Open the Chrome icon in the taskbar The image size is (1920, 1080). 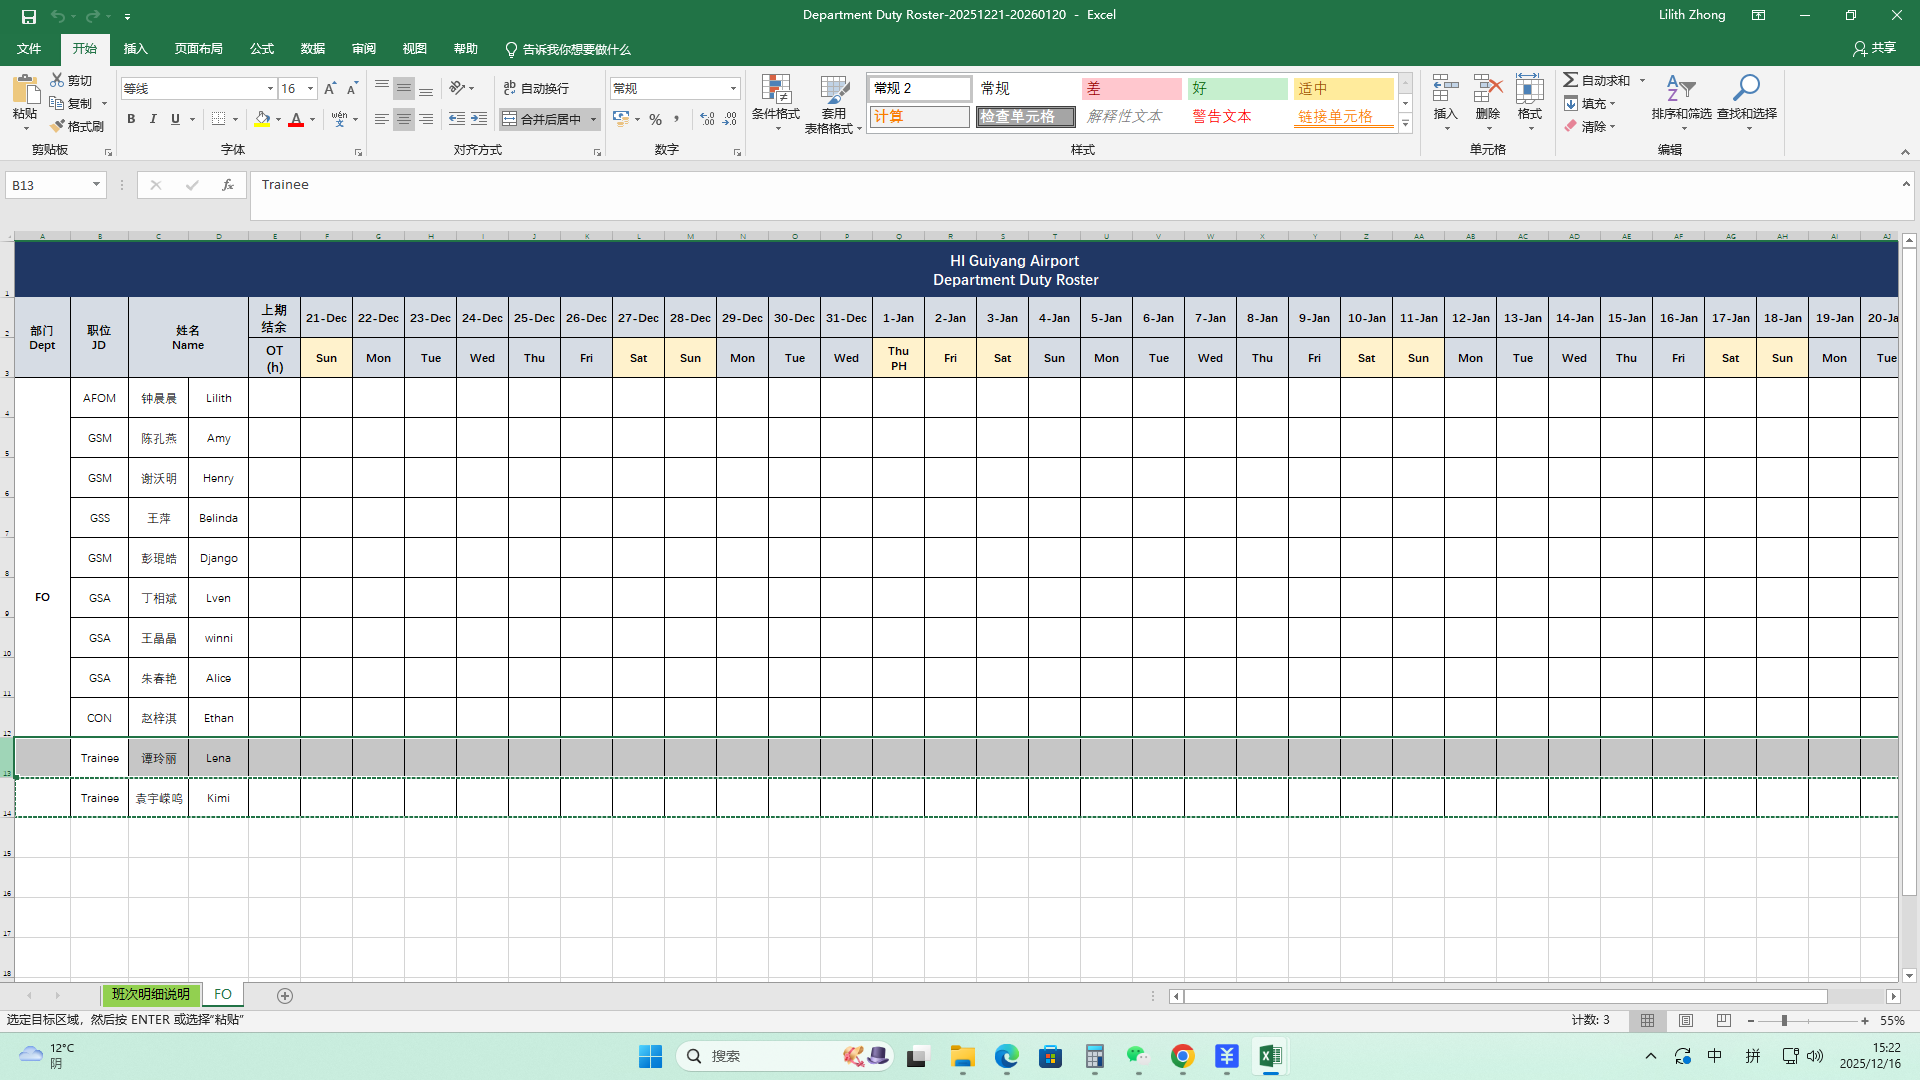tap(1182, 1056)
